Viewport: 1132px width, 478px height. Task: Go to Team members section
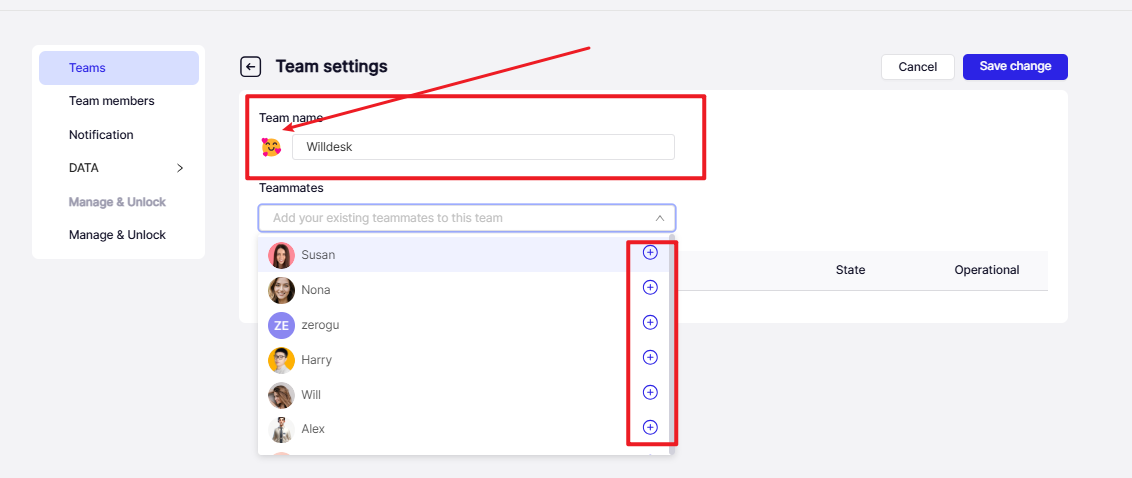coord(112,101)
